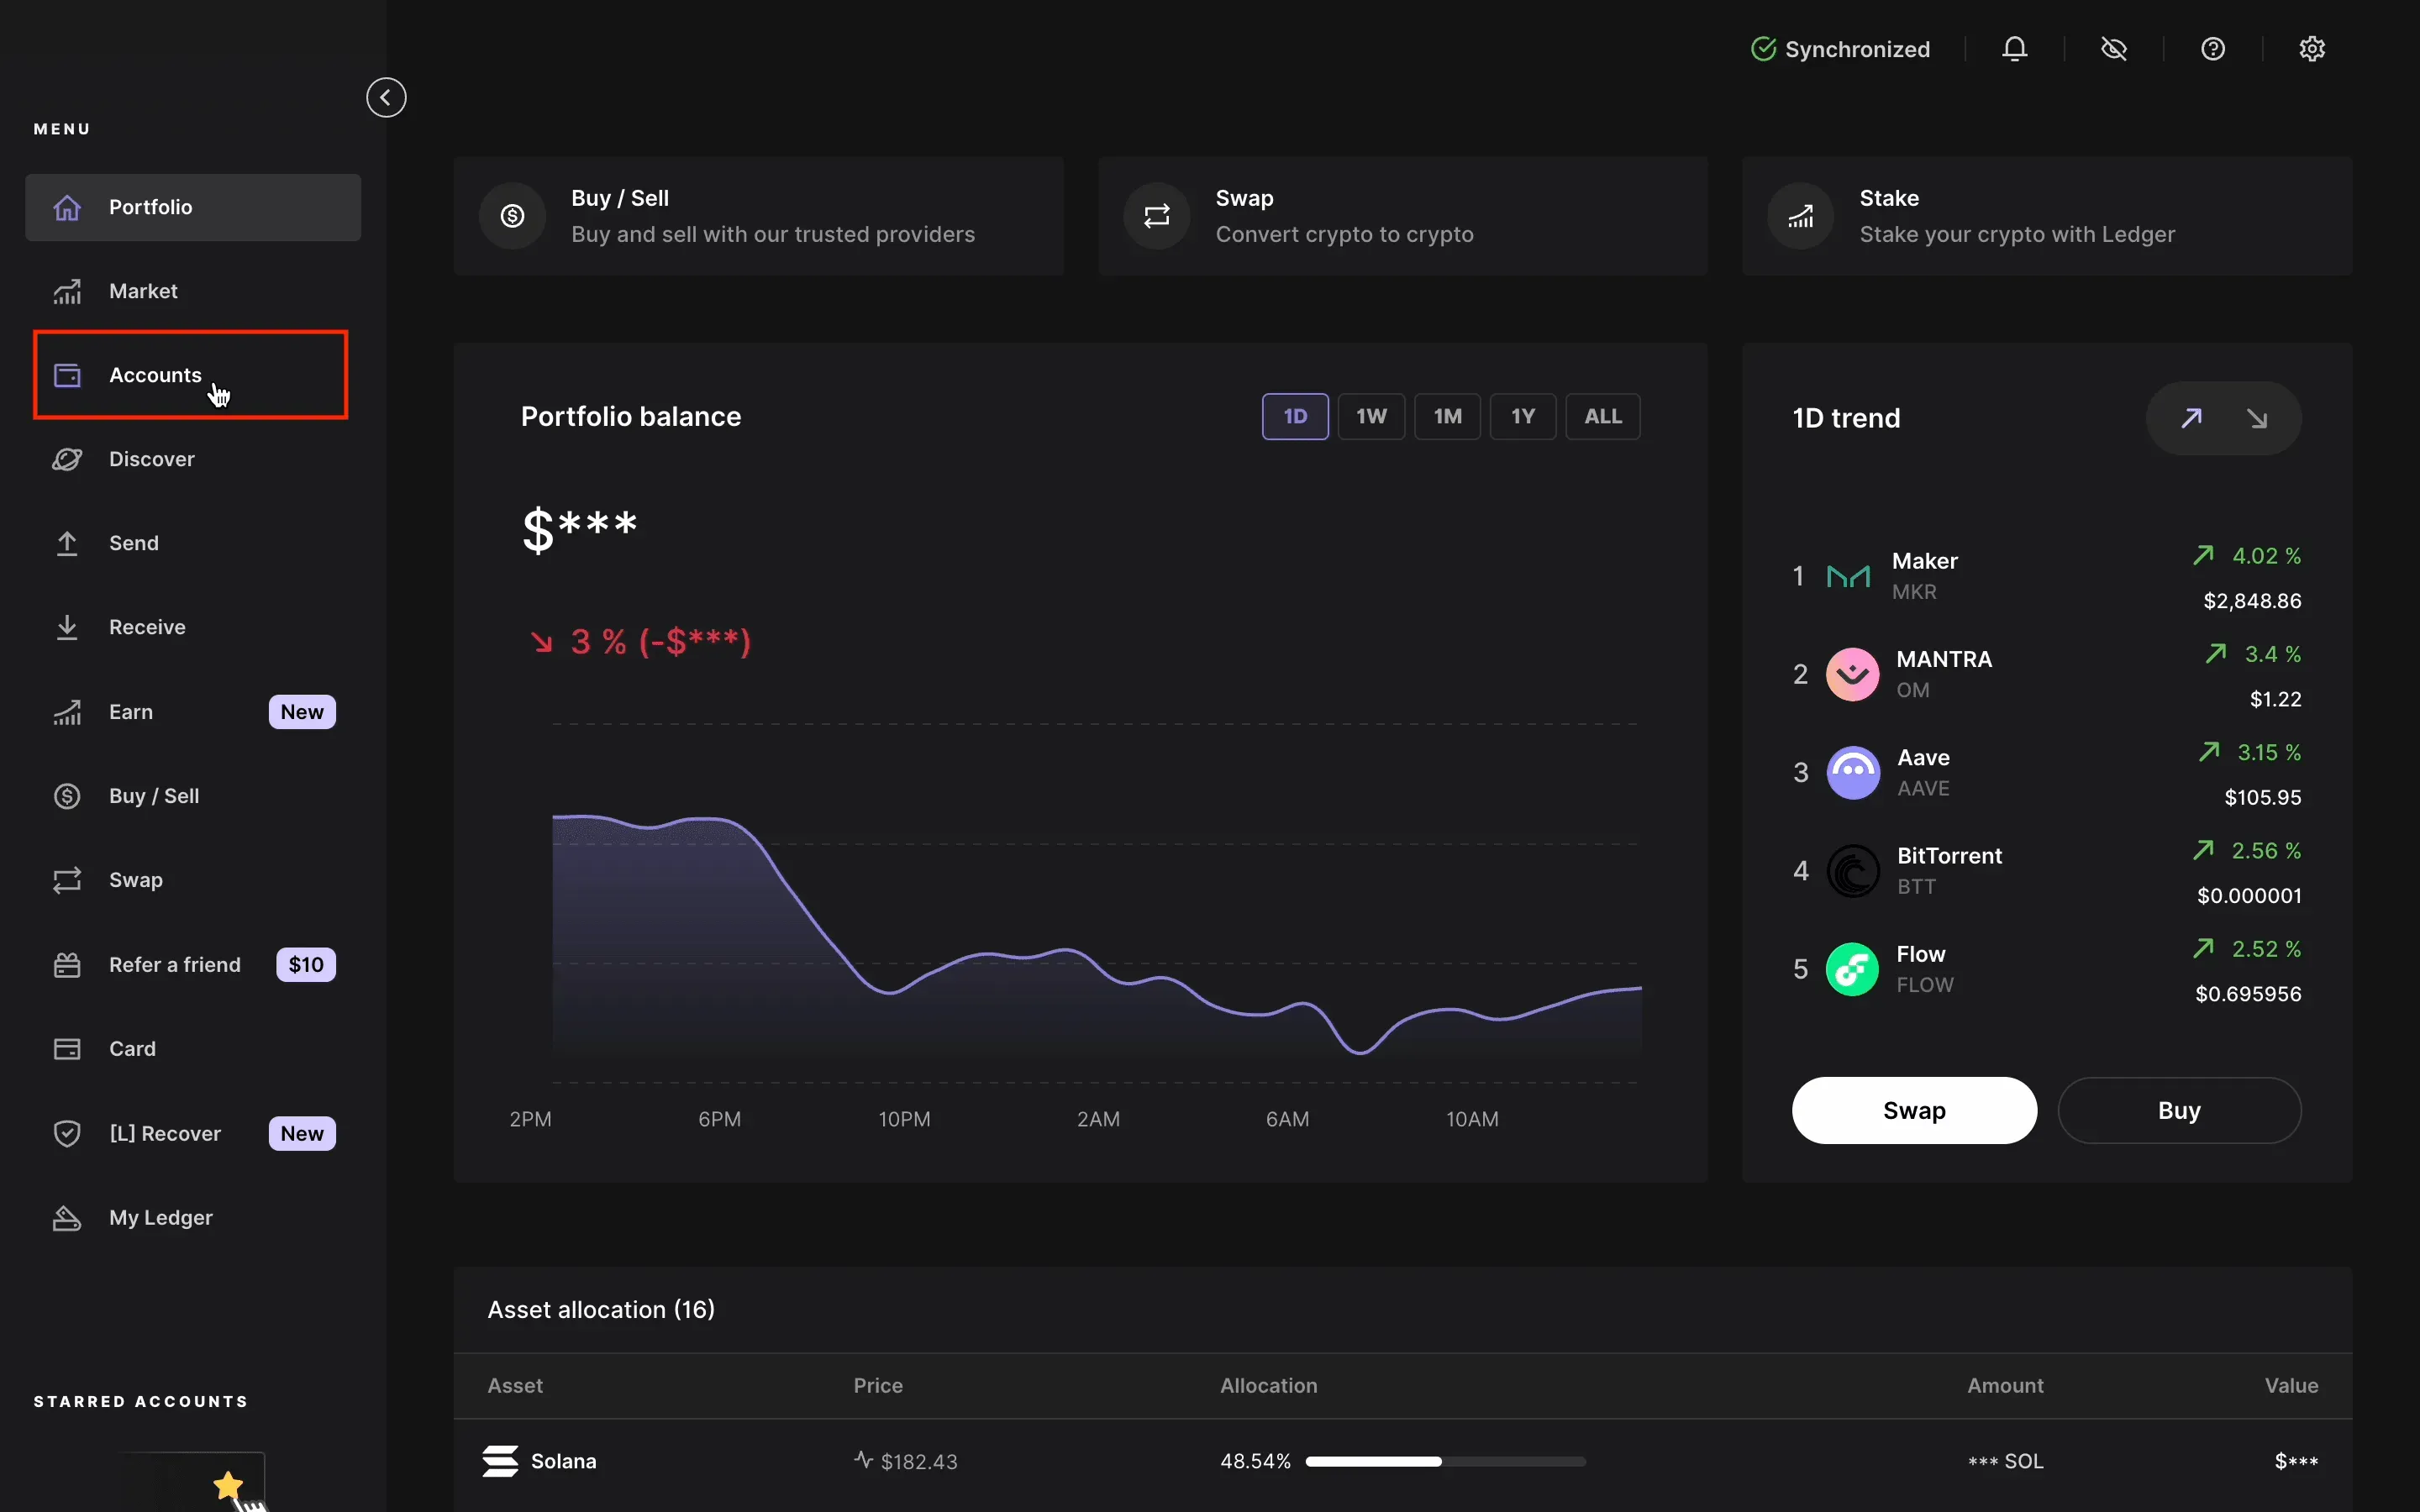Click the white Swap button in 1D trend
This screenshot has height=1512, width=2420.
click(1914, 1110)
